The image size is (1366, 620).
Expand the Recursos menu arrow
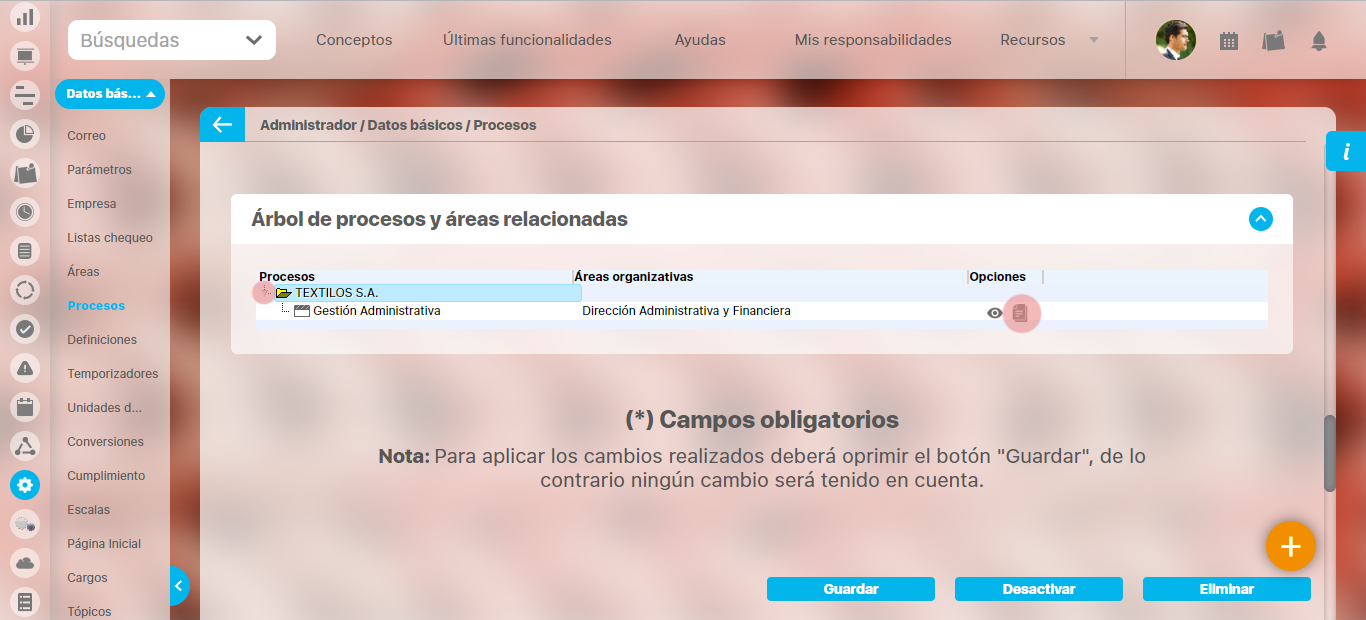1094,40
